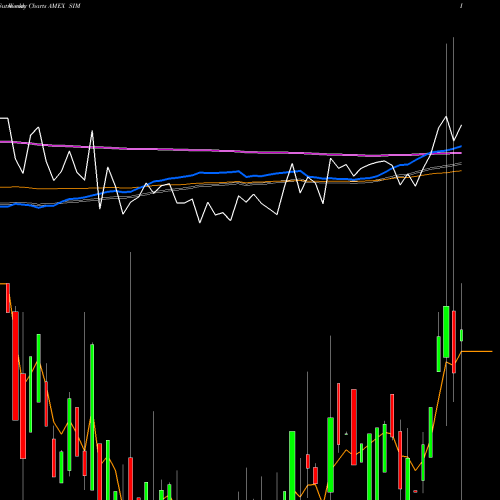Screen dimensions: 500x500
Task: Click the 'Charts AMEX SIM' title text
Action: tap(54, 6)
